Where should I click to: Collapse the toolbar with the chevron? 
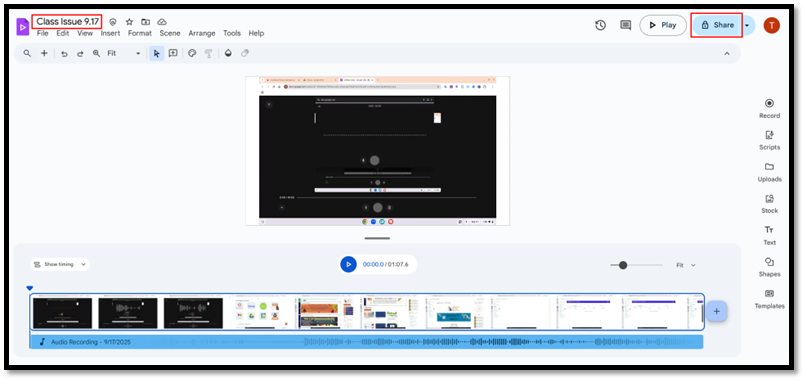pyautogui.click(x=726, y=53)
